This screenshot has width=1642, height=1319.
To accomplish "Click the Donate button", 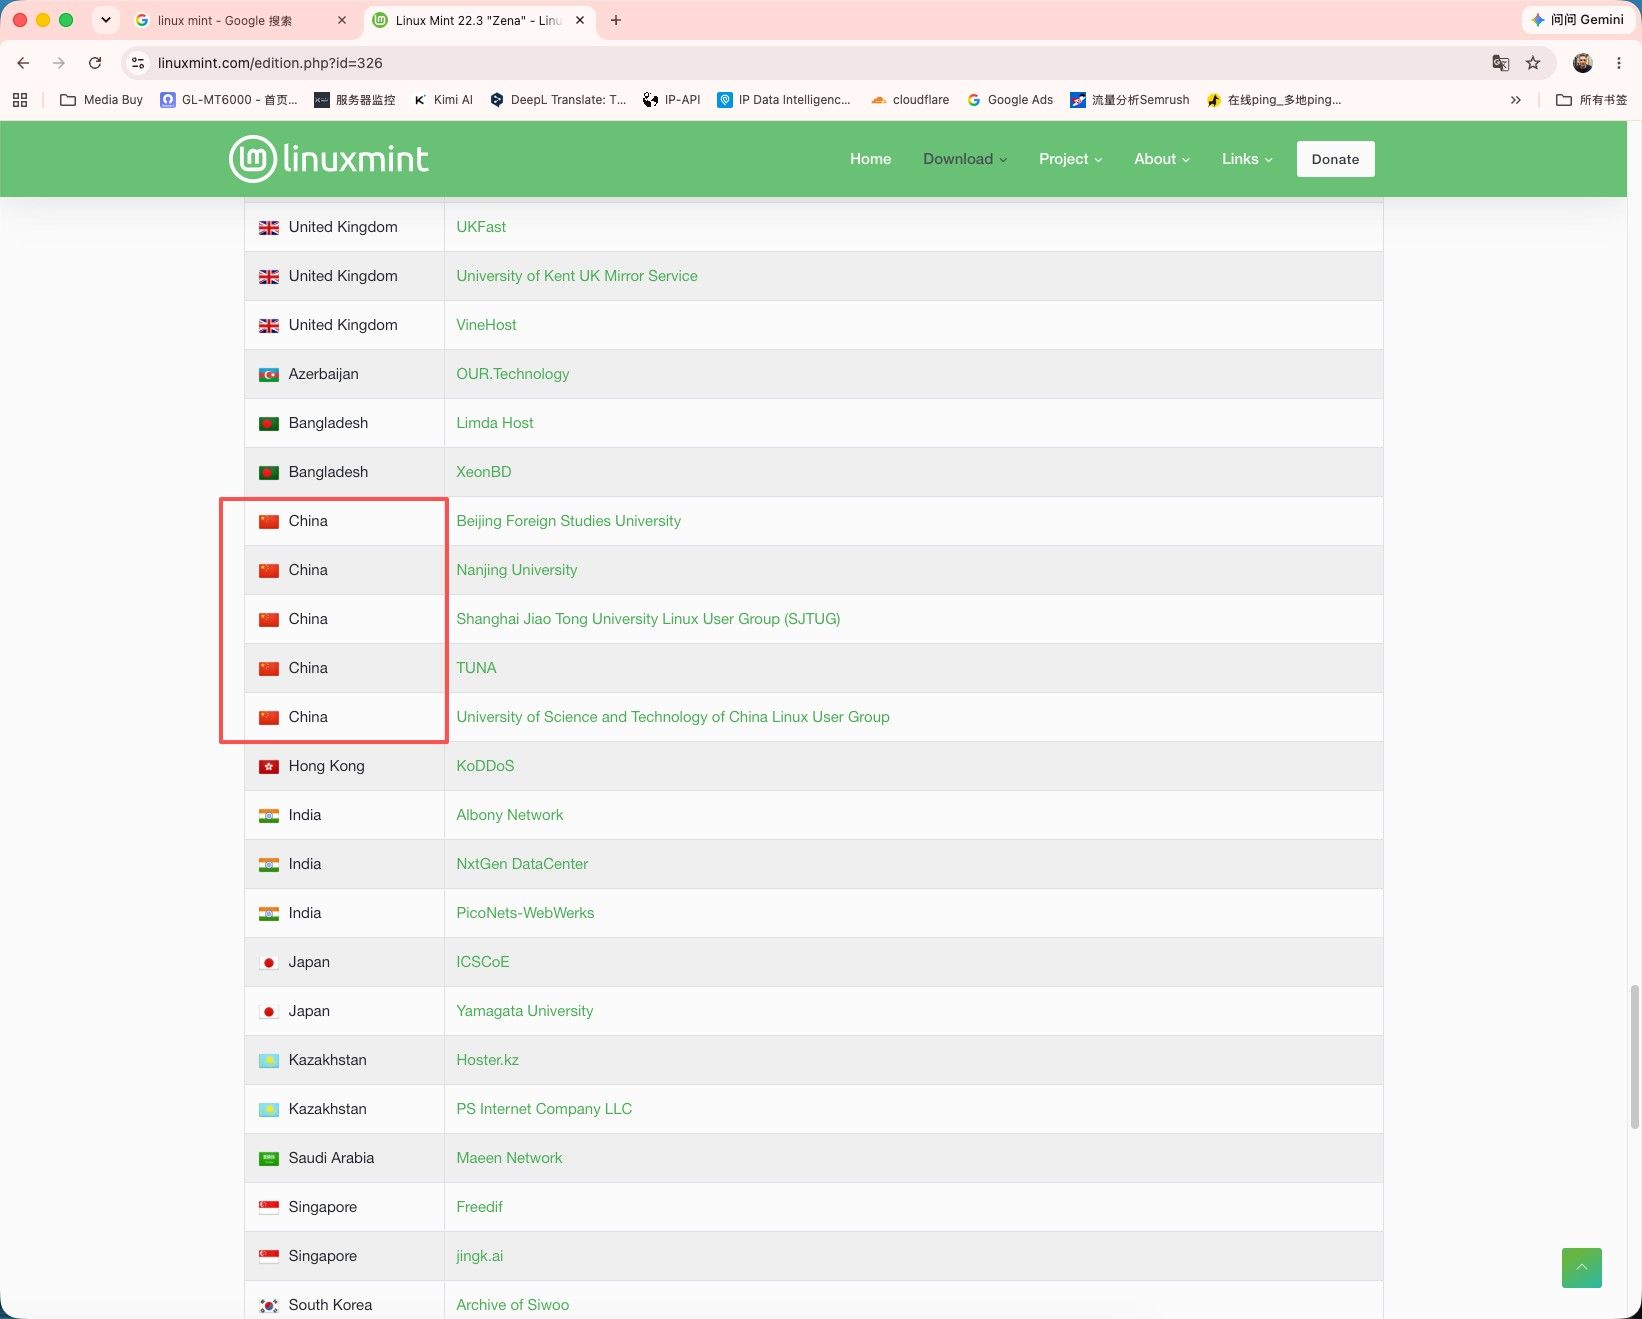I will (1335, 159).
